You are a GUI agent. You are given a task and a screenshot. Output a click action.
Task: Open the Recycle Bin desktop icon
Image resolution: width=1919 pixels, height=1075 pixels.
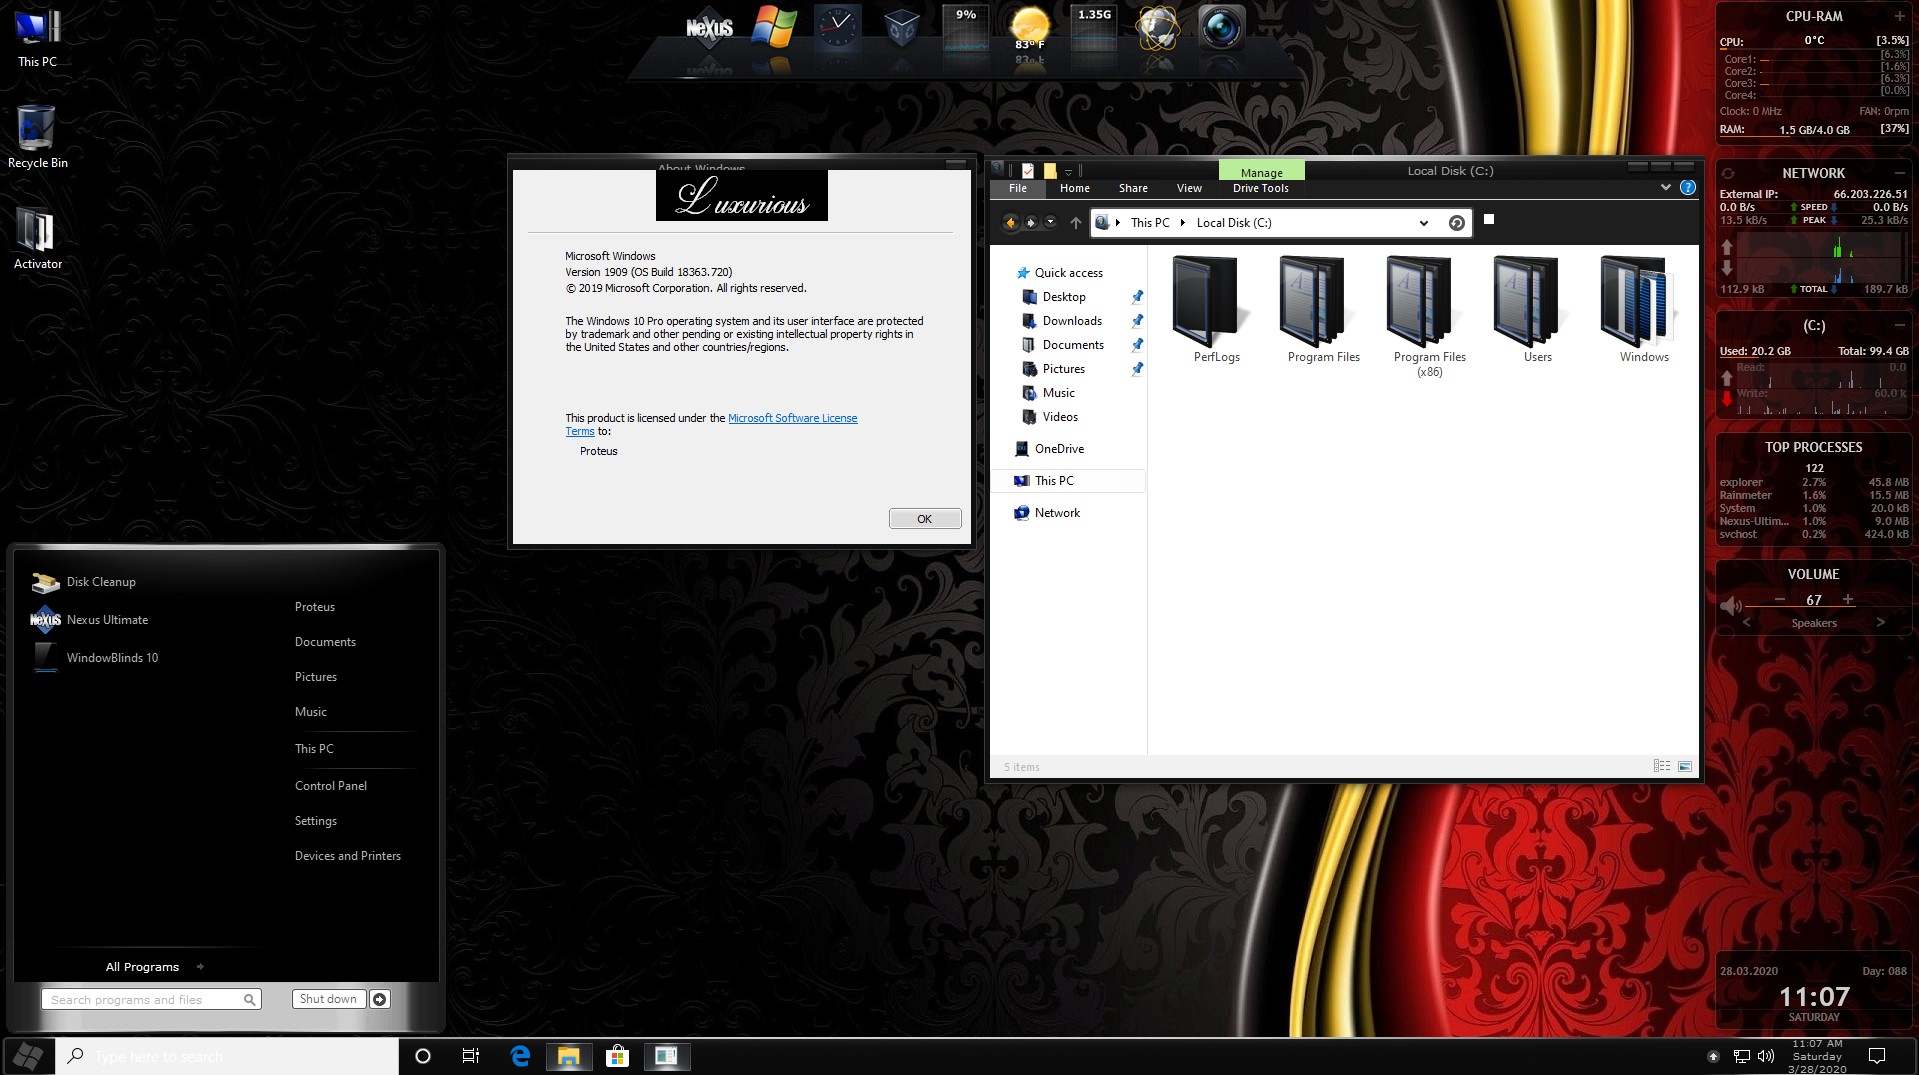37,137
